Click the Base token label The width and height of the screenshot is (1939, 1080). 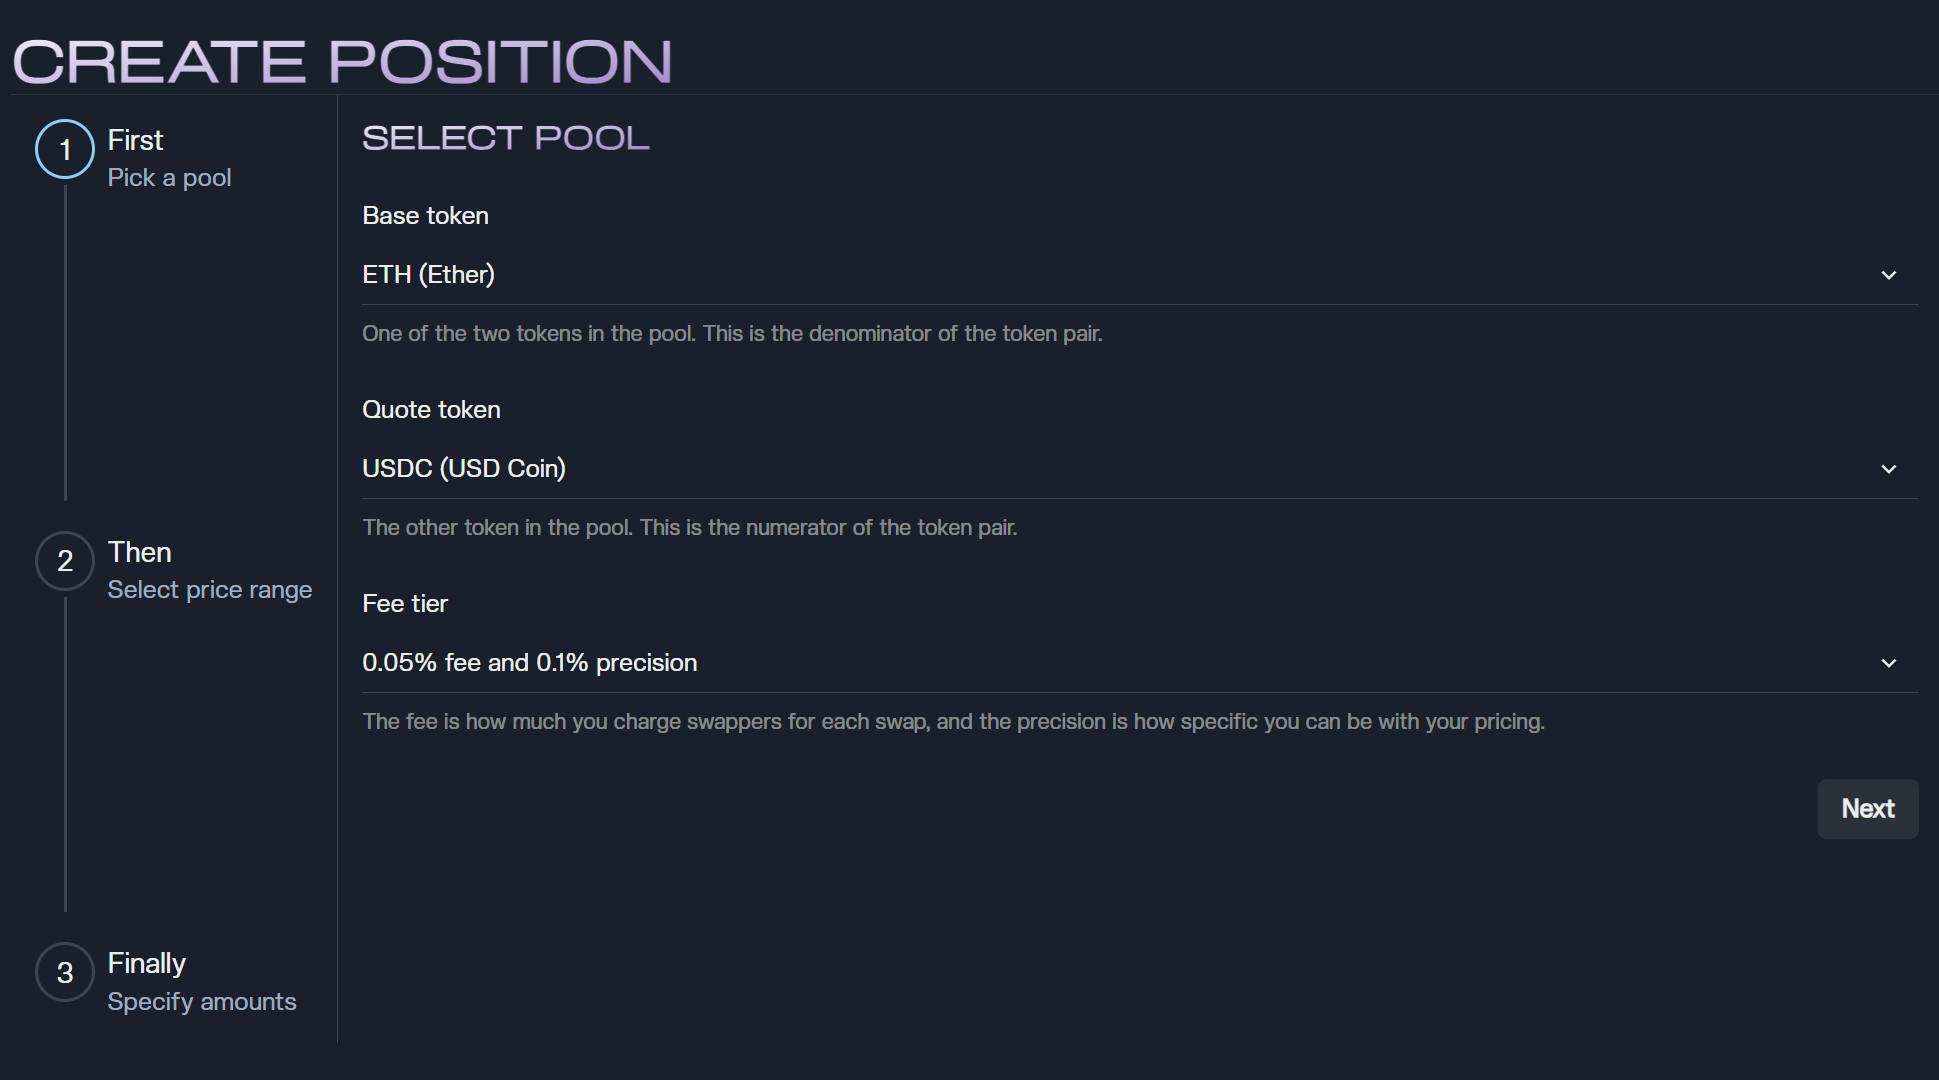[425, 216]
